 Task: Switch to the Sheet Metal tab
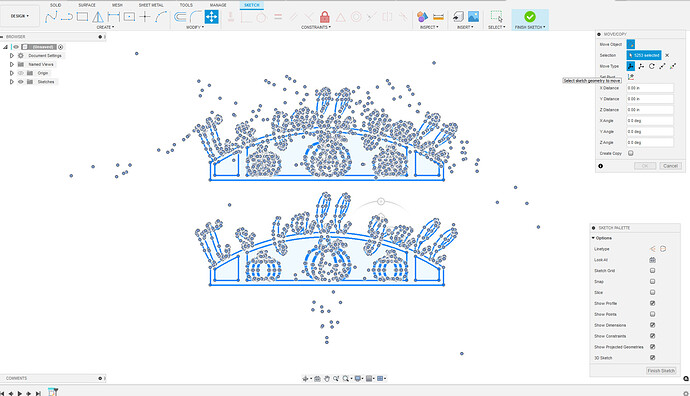[151, 5]
